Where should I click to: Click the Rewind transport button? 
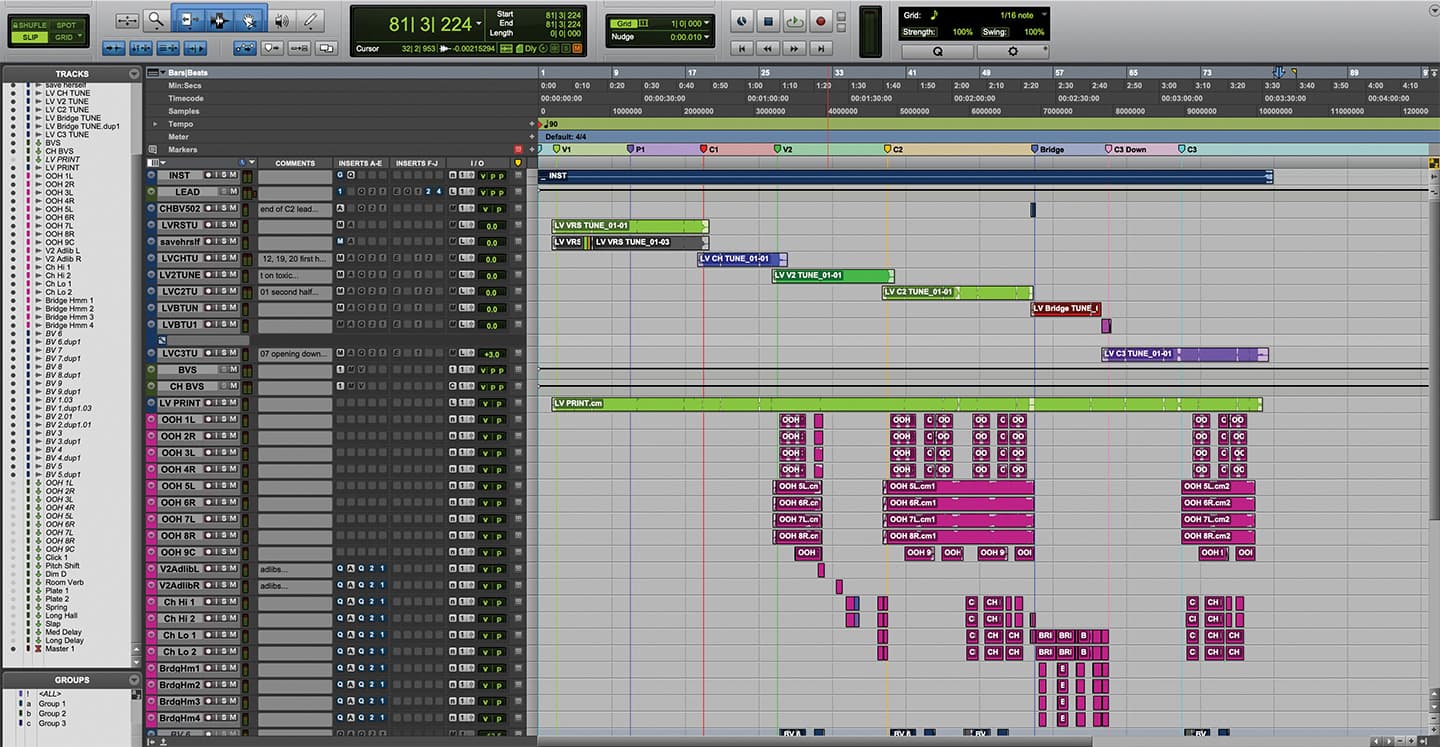[x=768, y=48]
